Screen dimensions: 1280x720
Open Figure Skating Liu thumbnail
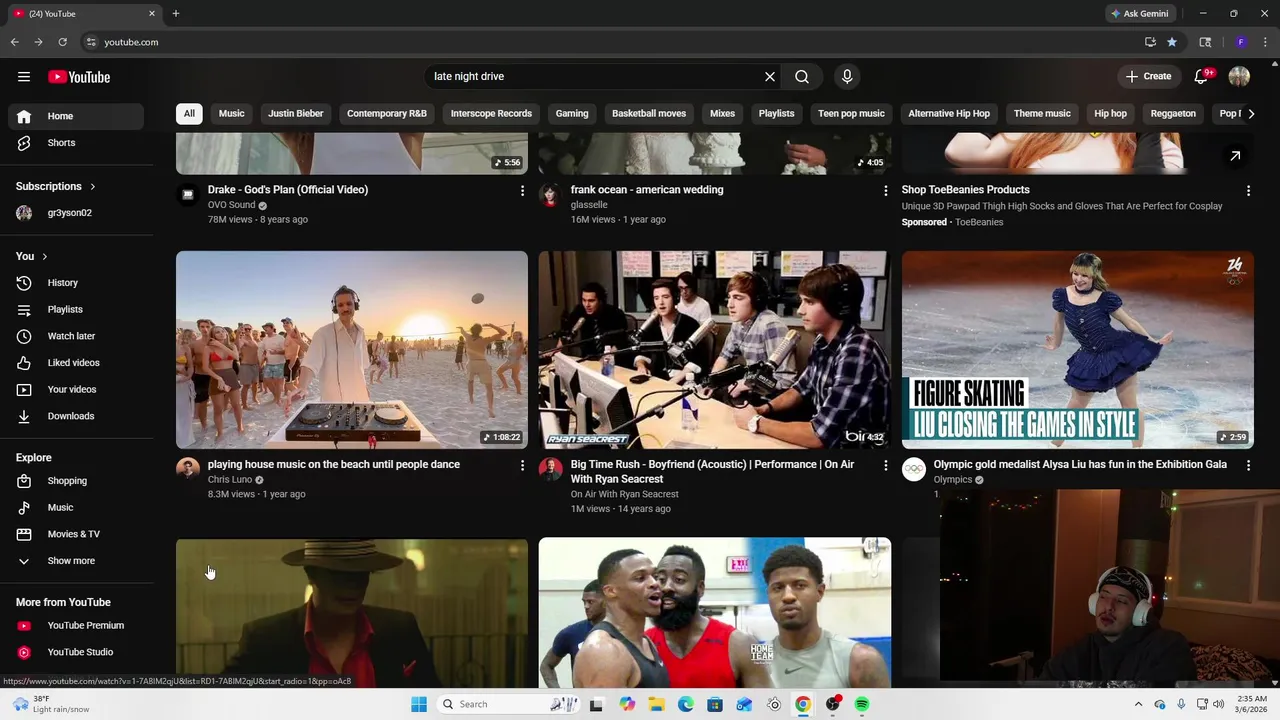pyautogui.click(x=1078, y=350)
